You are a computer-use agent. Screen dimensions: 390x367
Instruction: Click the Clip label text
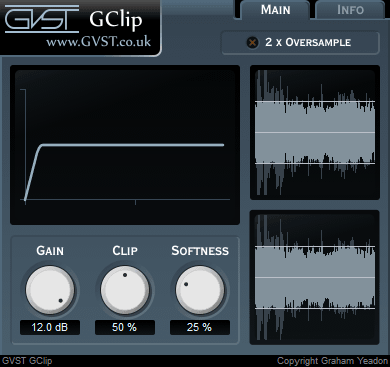(125, 251)
